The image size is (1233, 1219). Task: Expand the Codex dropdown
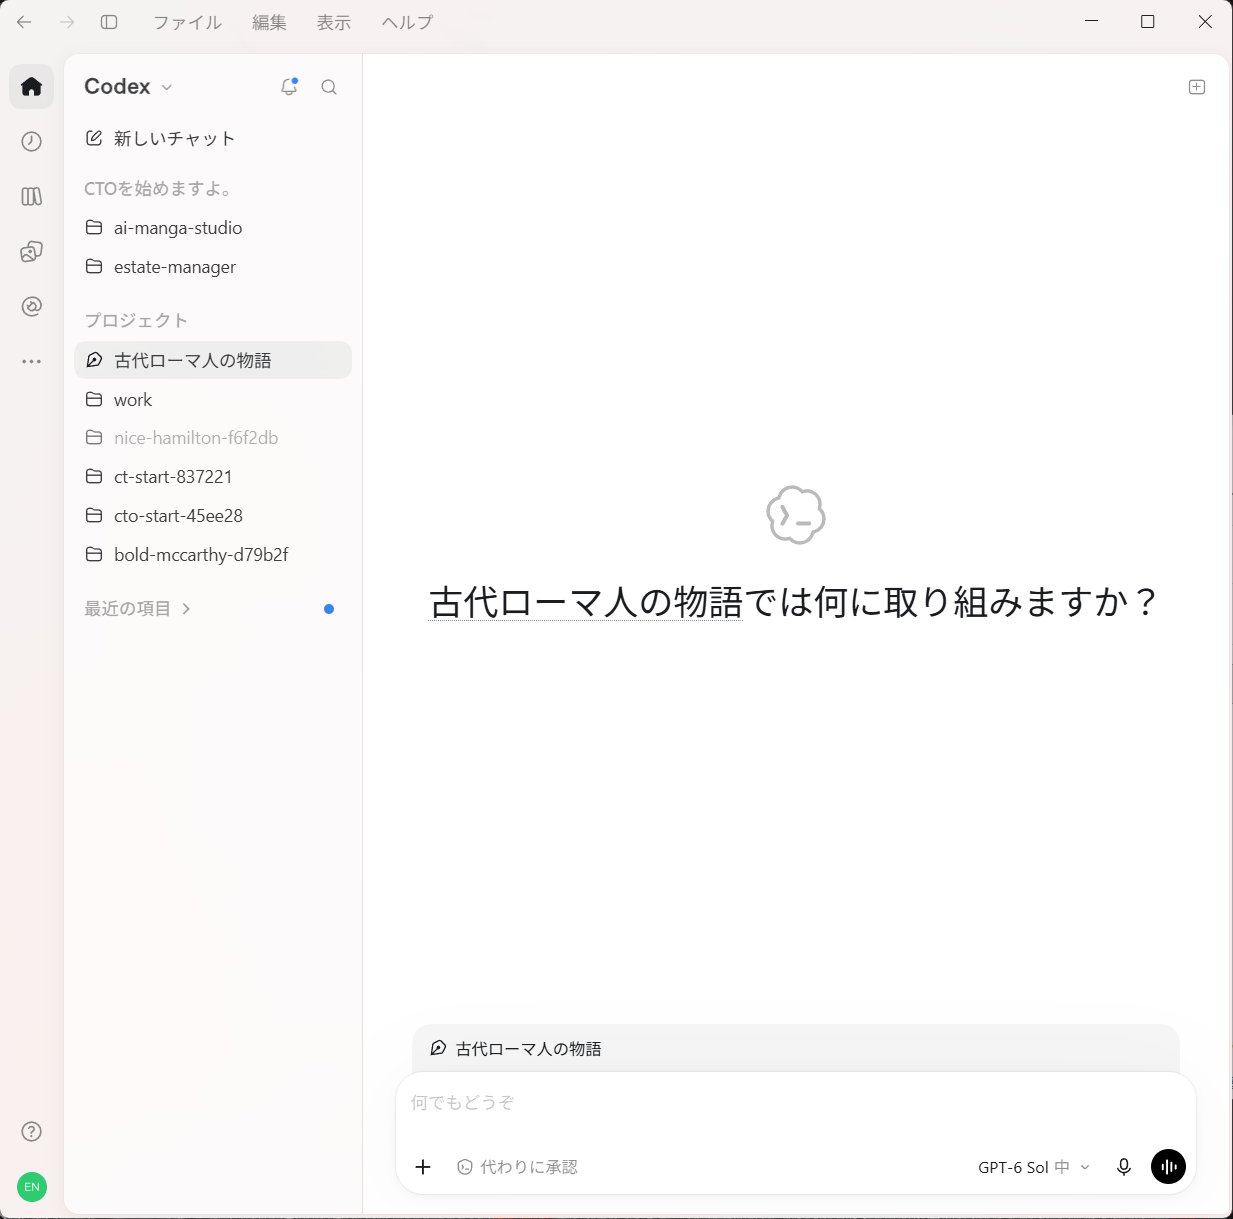pos(128,87)
